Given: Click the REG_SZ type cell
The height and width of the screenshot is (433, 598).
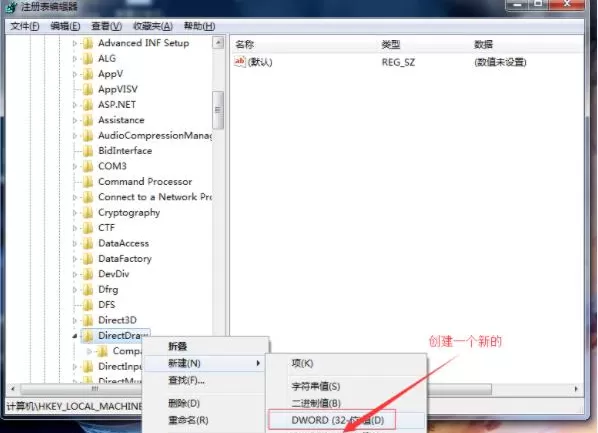Looking at the screenshot, I should [398, 62].
